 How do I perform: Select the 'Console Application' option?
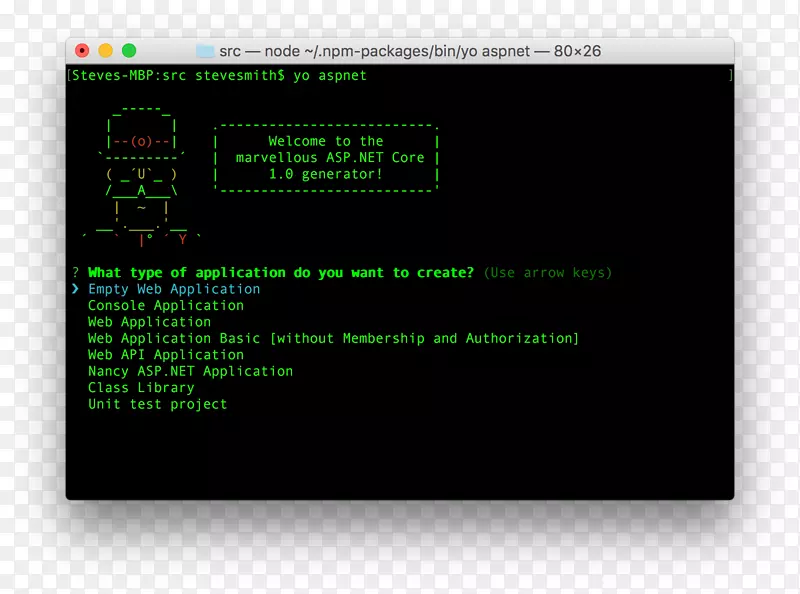click(166, 306)
